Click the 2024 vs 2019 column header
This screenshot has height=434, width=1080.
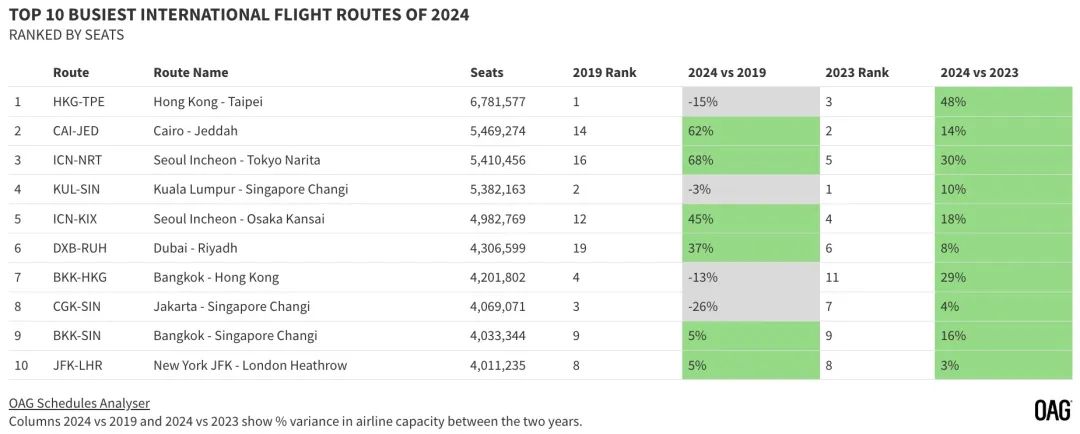(727, 72)
